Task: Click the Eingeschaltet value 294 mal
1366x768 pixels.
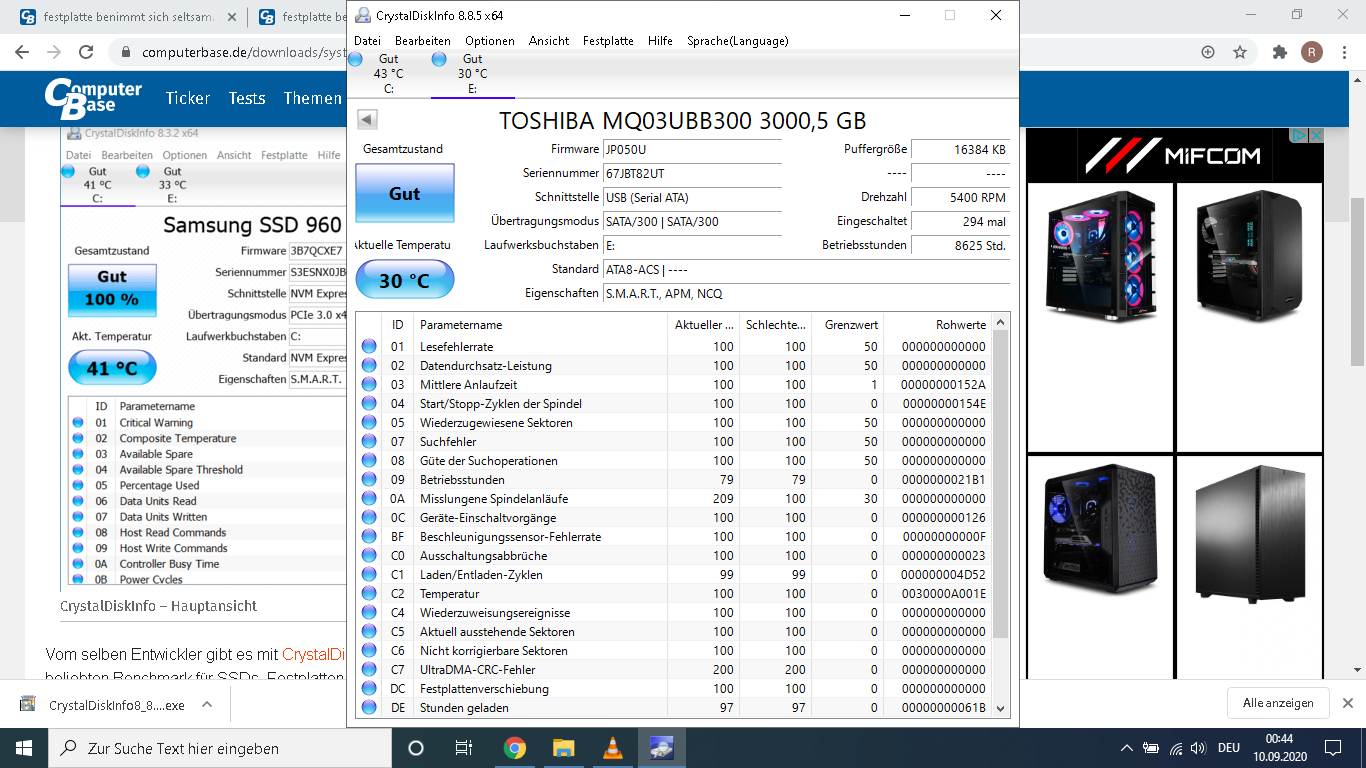Action: [x=960, y=221]
